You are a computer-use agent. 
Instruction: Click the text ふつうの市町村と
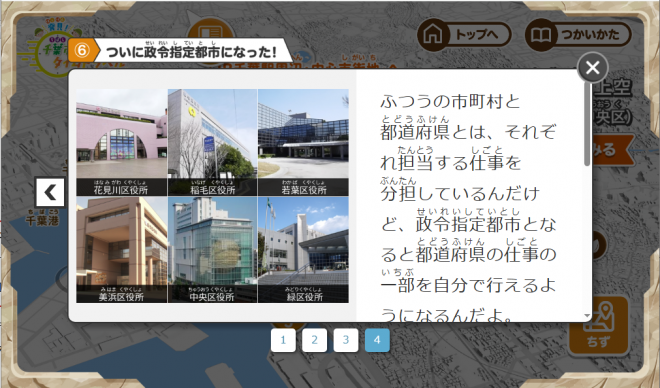coord(450,101)
